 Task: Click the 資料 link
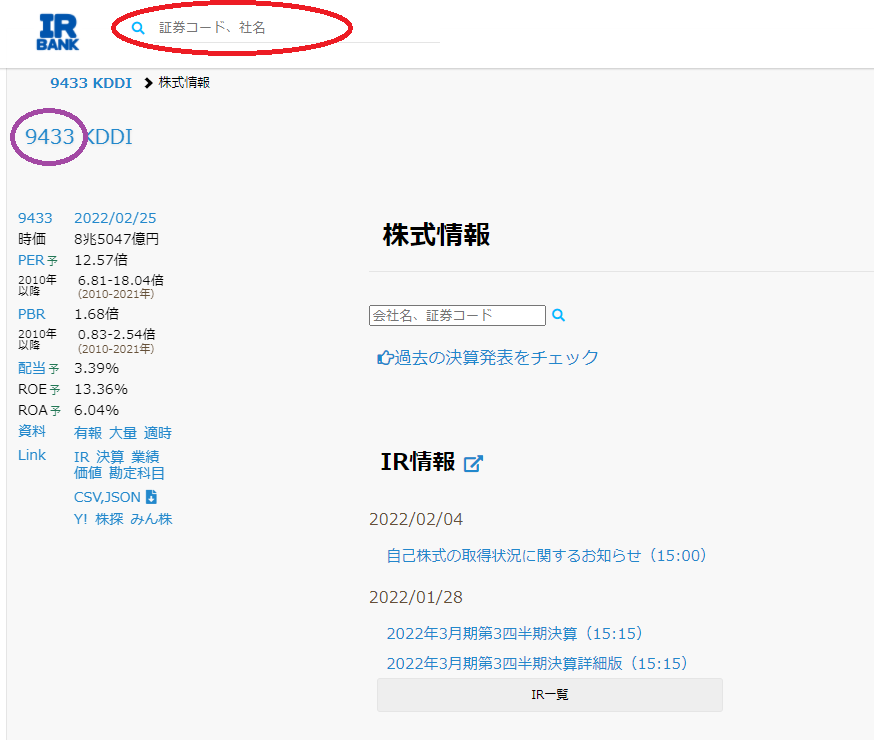(x=32, y=431)
